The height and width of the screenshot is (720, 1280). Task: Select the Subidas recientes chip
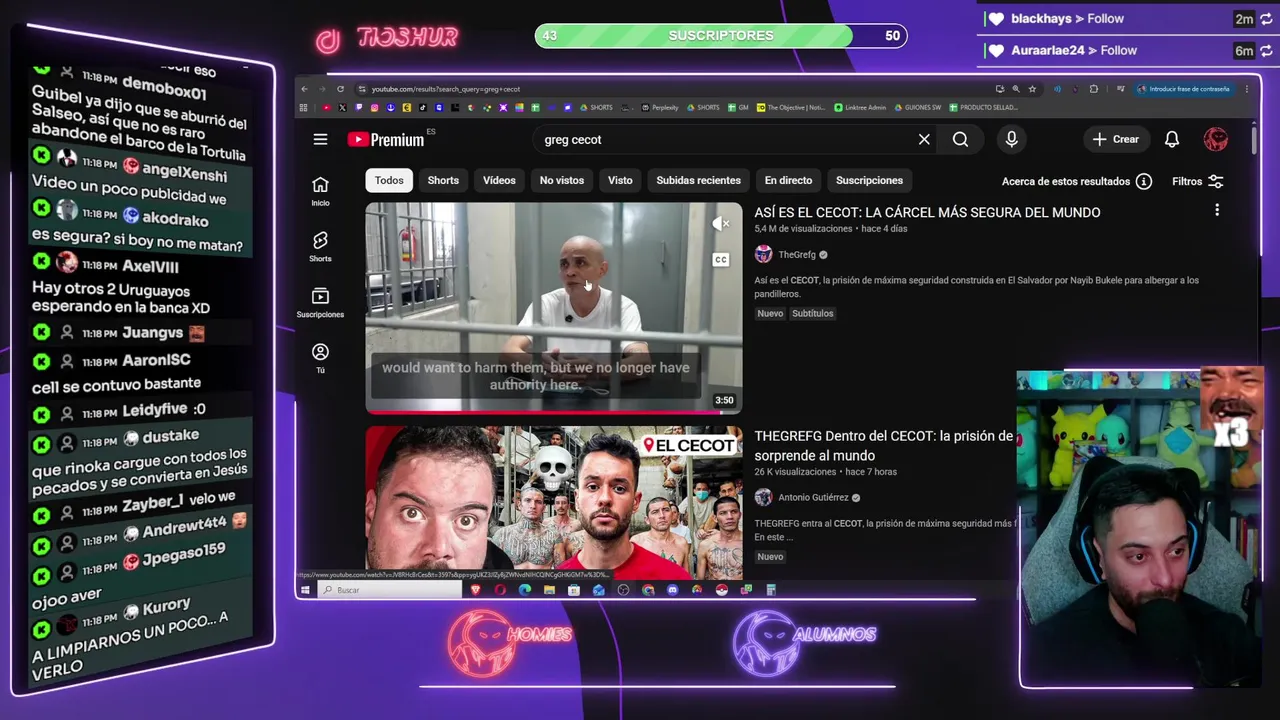point(698,180)
